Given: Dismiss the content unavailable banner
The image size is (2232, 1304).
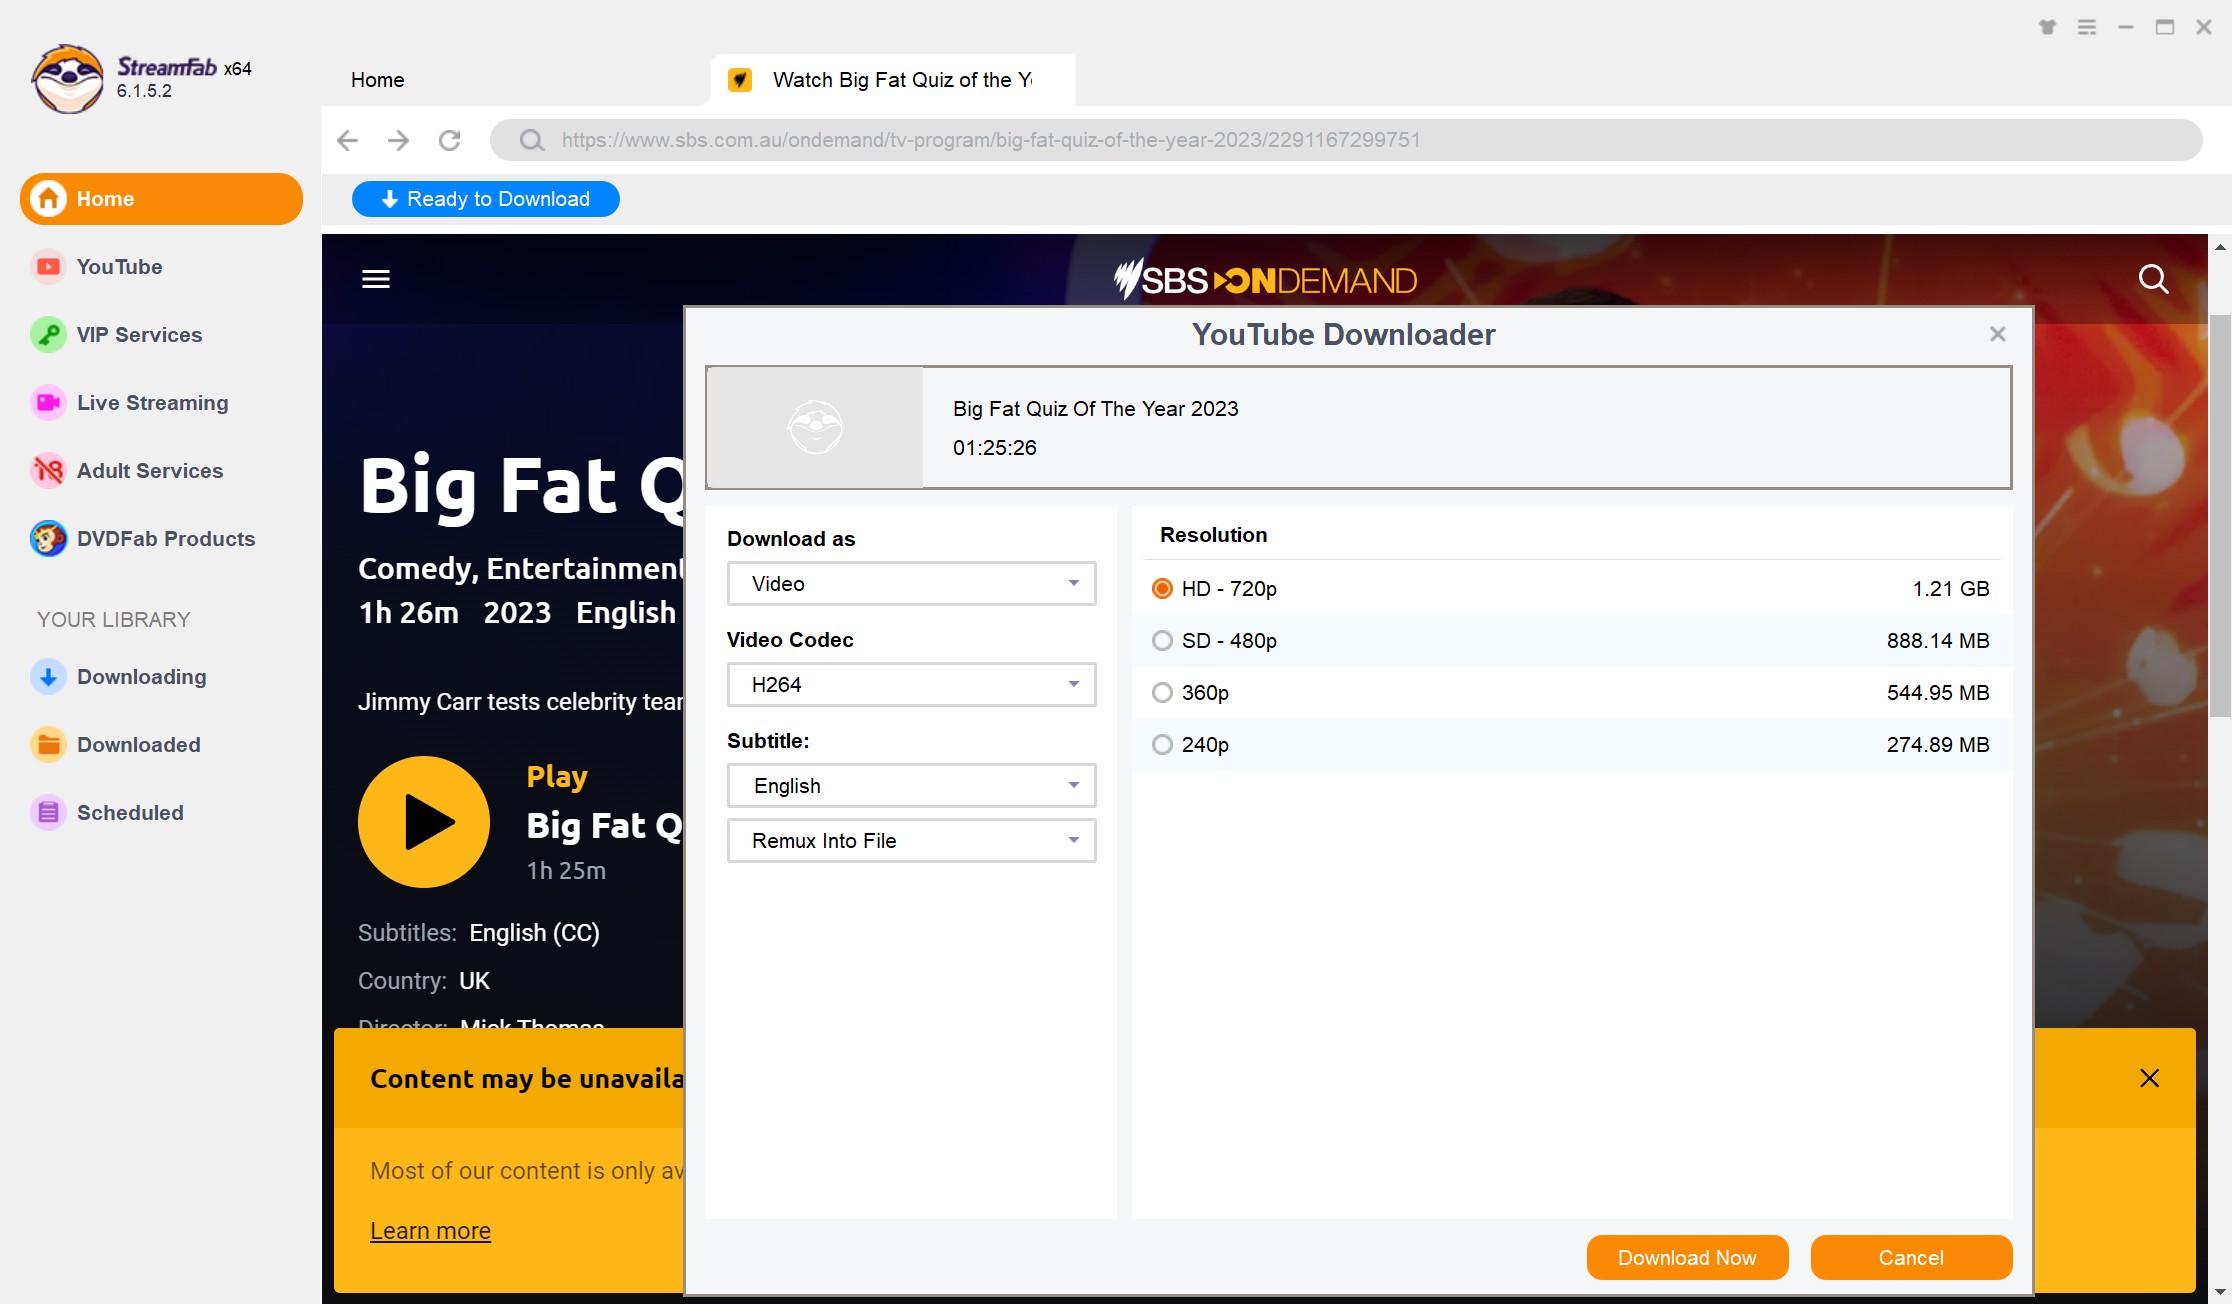Looking at the screenshot, I should coord(2149,1078).
